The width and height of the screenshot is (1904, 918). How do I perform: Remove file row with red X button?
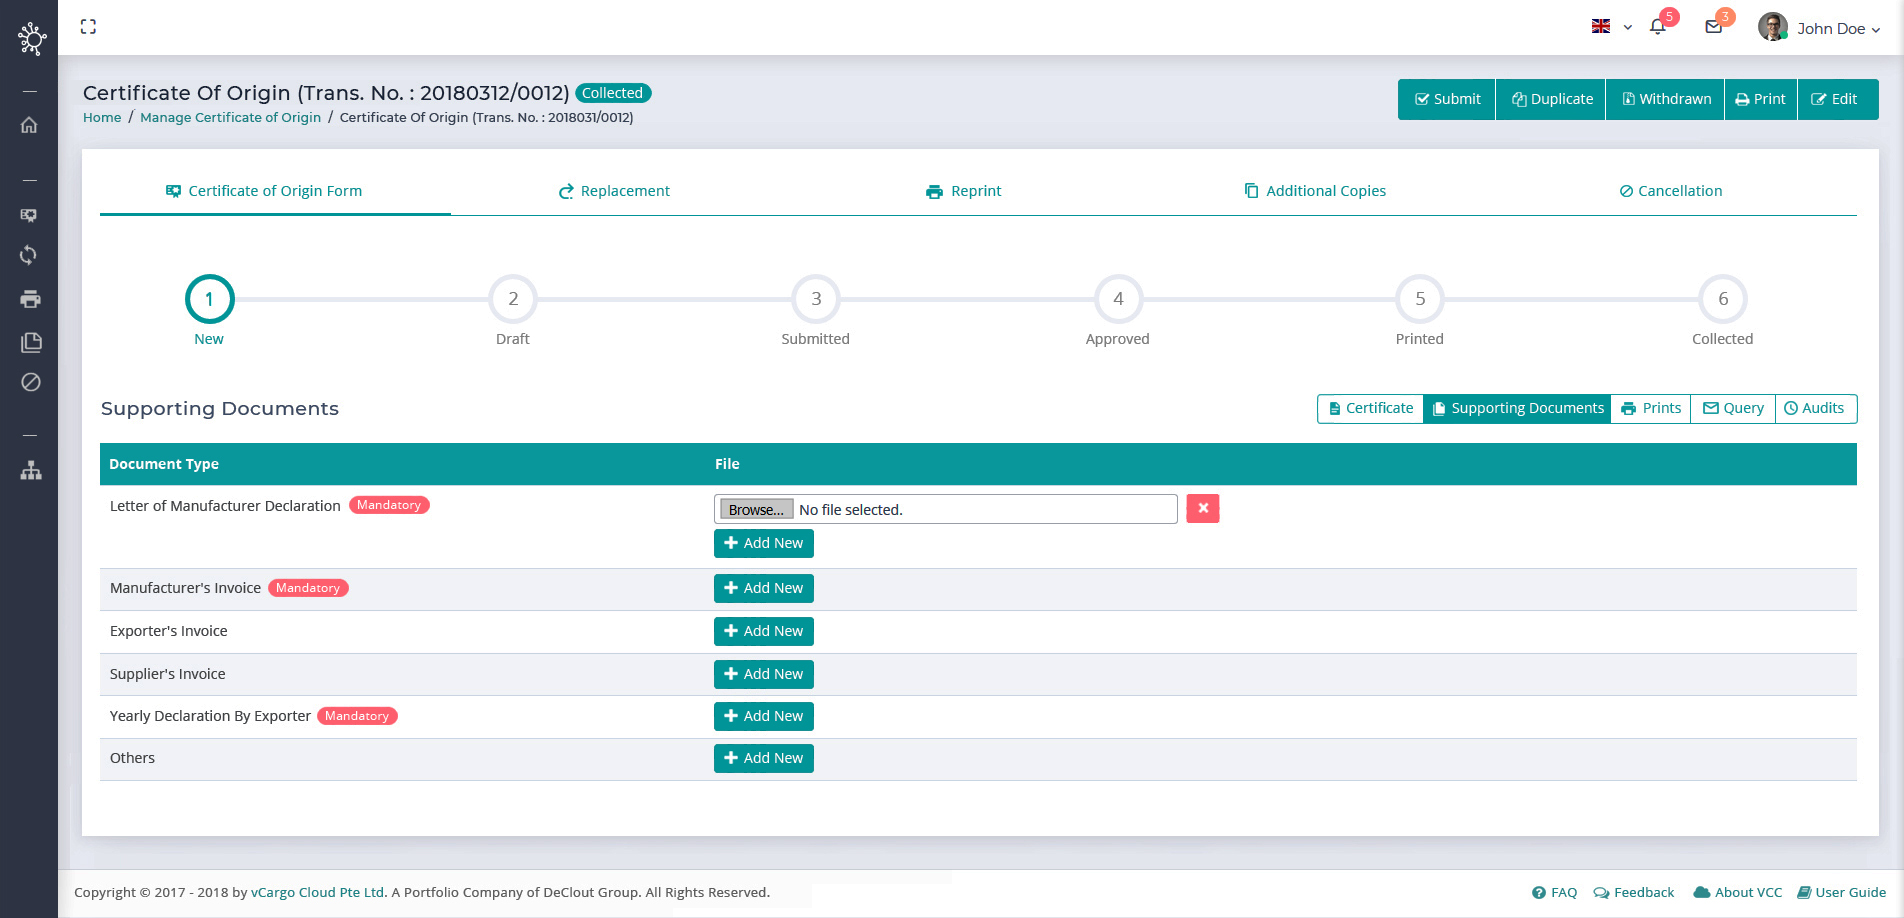pos(1202,509)
